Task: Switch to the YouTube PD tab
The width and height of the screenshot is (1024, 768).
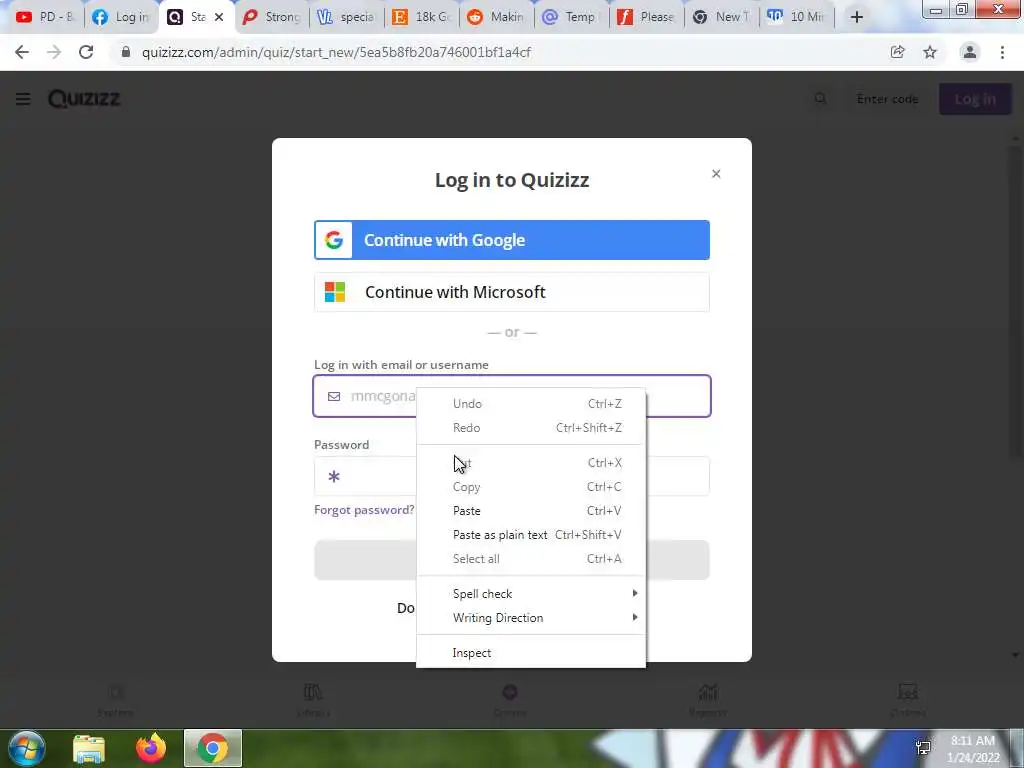Action: [x=45, y=17]
